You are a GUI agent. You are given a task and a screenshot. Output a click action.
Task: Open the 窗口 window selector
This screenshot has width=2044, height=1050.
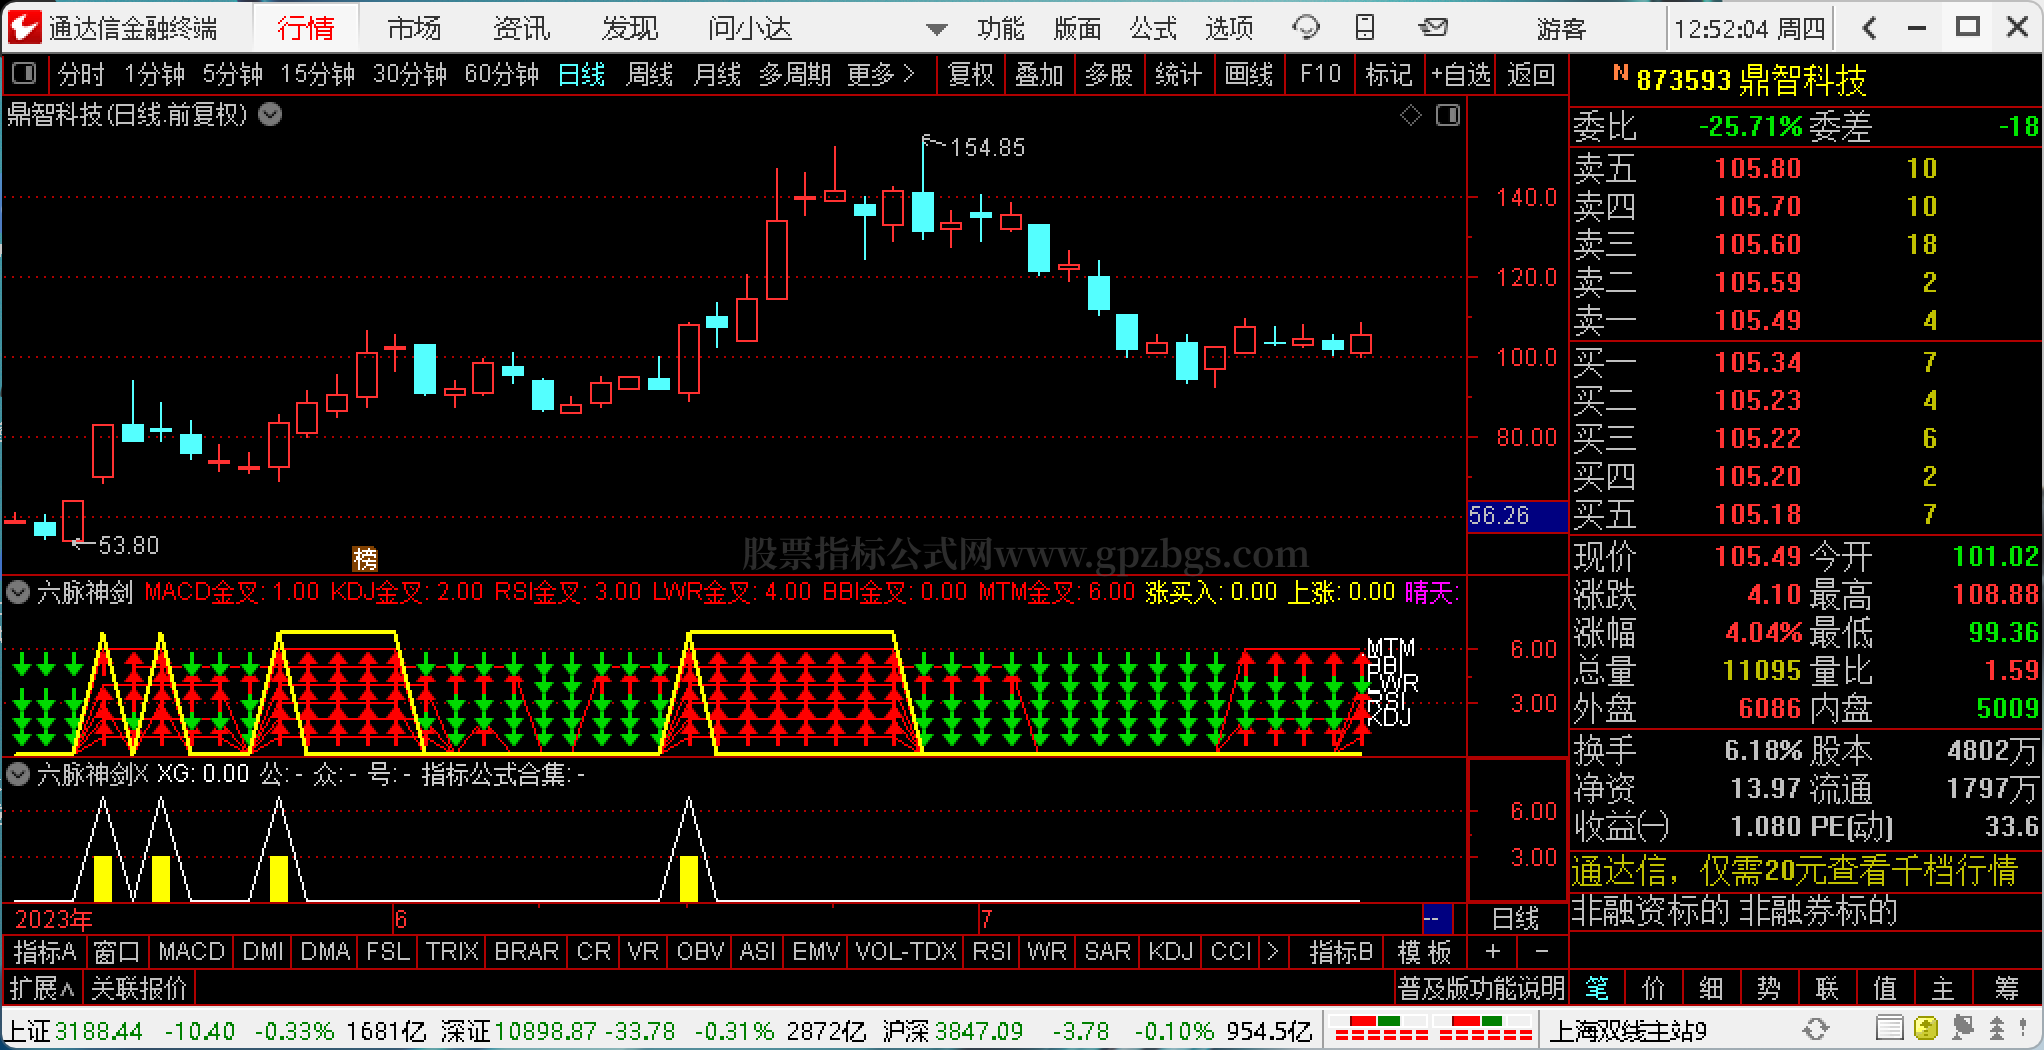coord(117,951)
